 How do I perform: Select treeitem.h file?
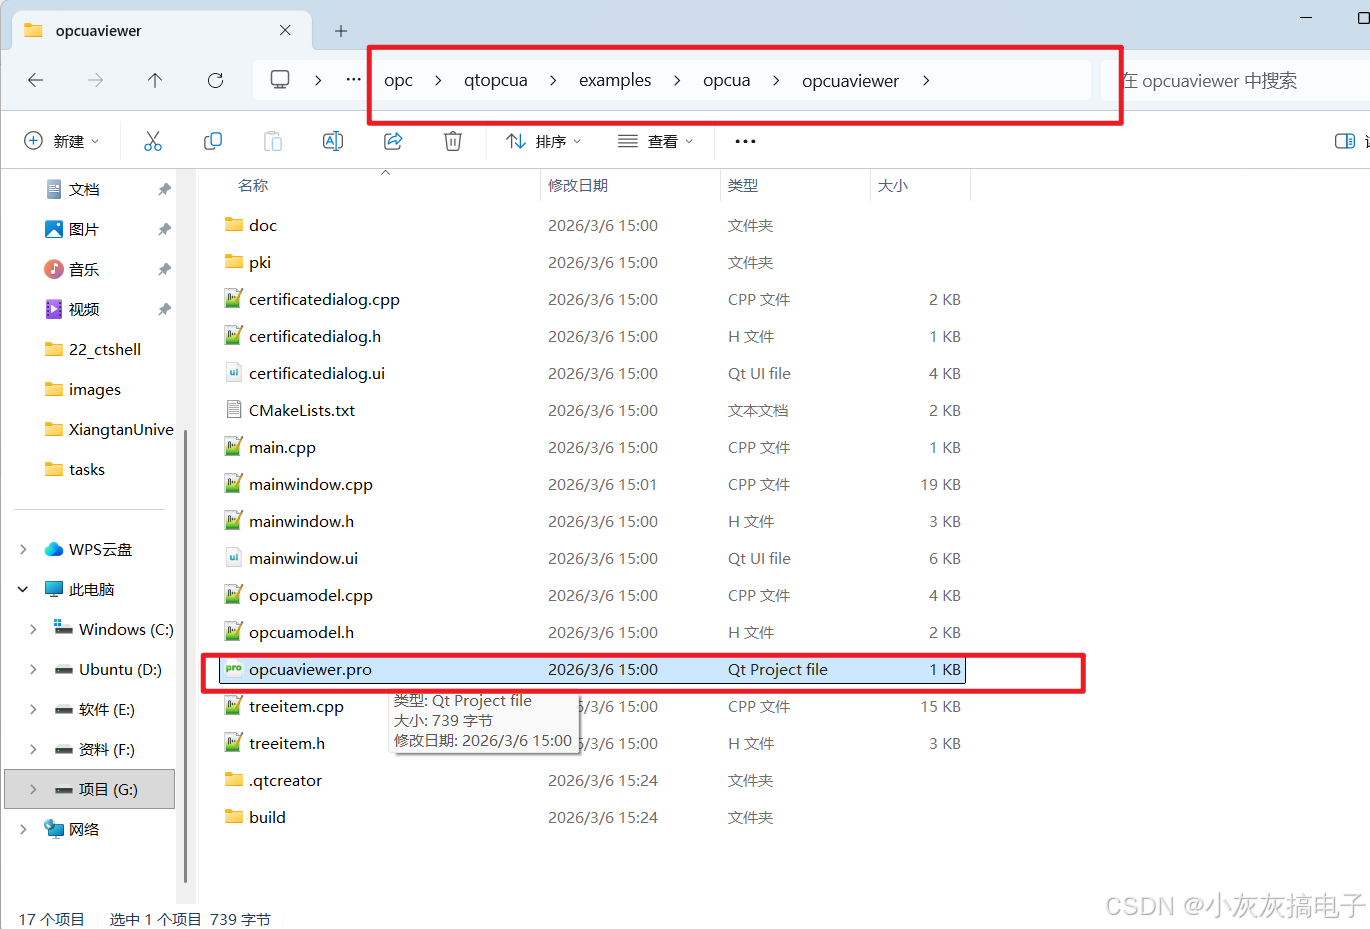point(592,743)
